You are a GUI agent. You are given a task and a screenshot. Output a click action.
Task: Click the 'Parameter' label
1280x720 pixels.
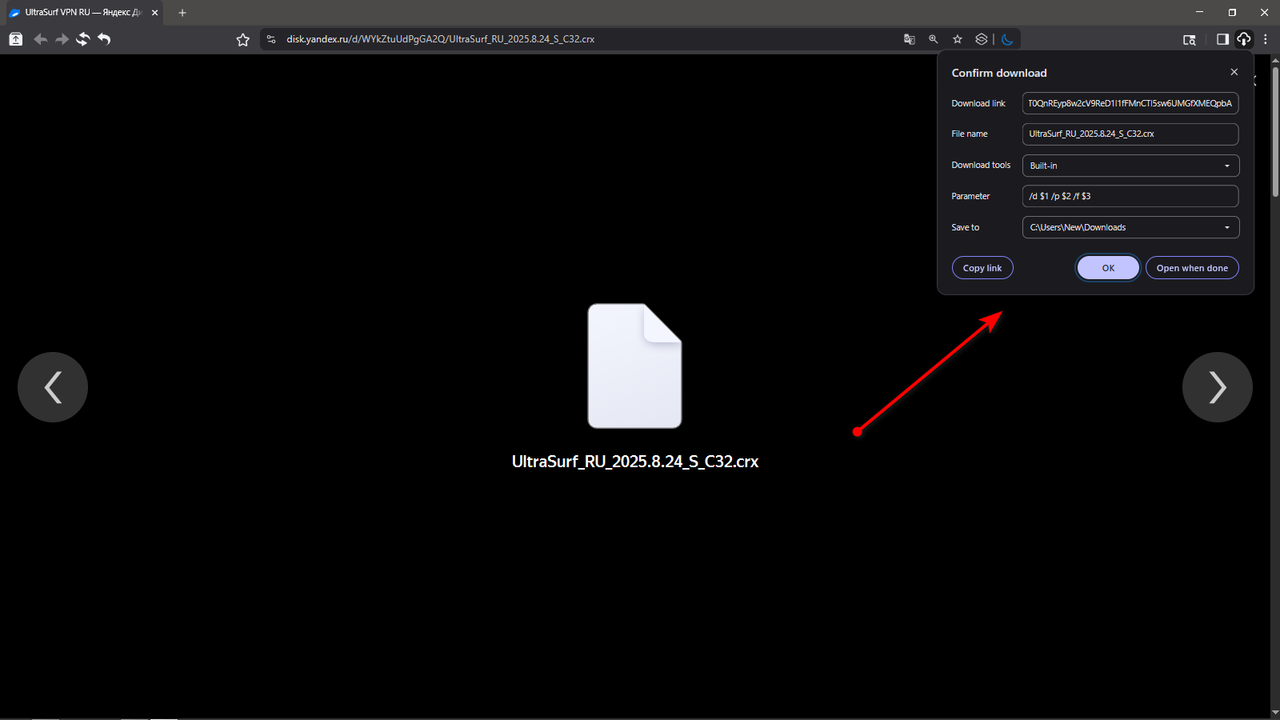coord(970,196)
